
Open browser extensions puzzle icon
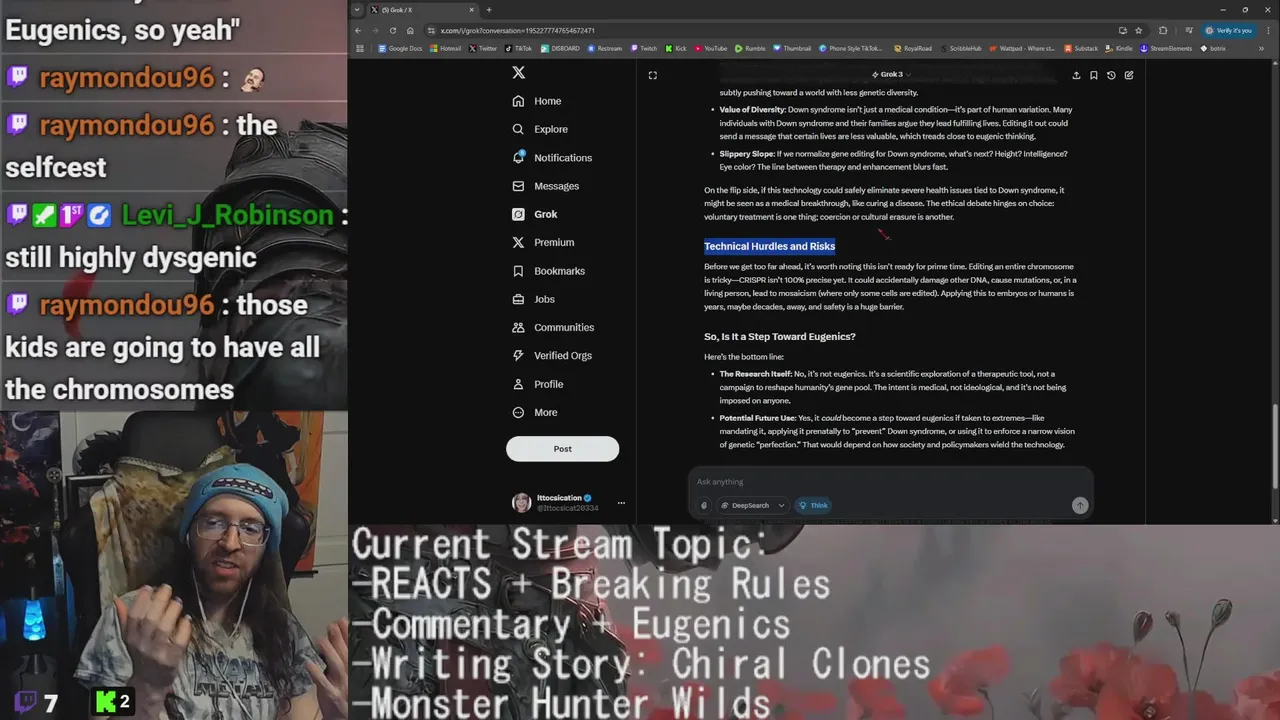point(1162,30)
